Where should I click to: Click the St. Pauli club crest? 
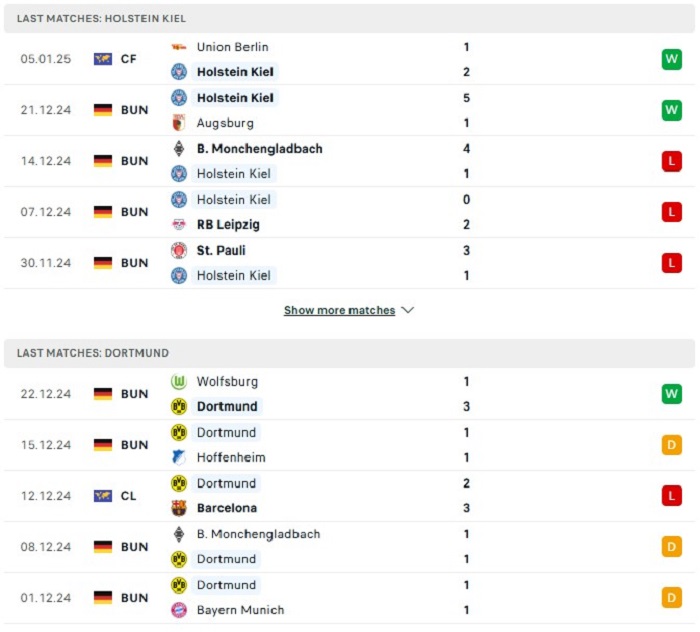(179, 250)
